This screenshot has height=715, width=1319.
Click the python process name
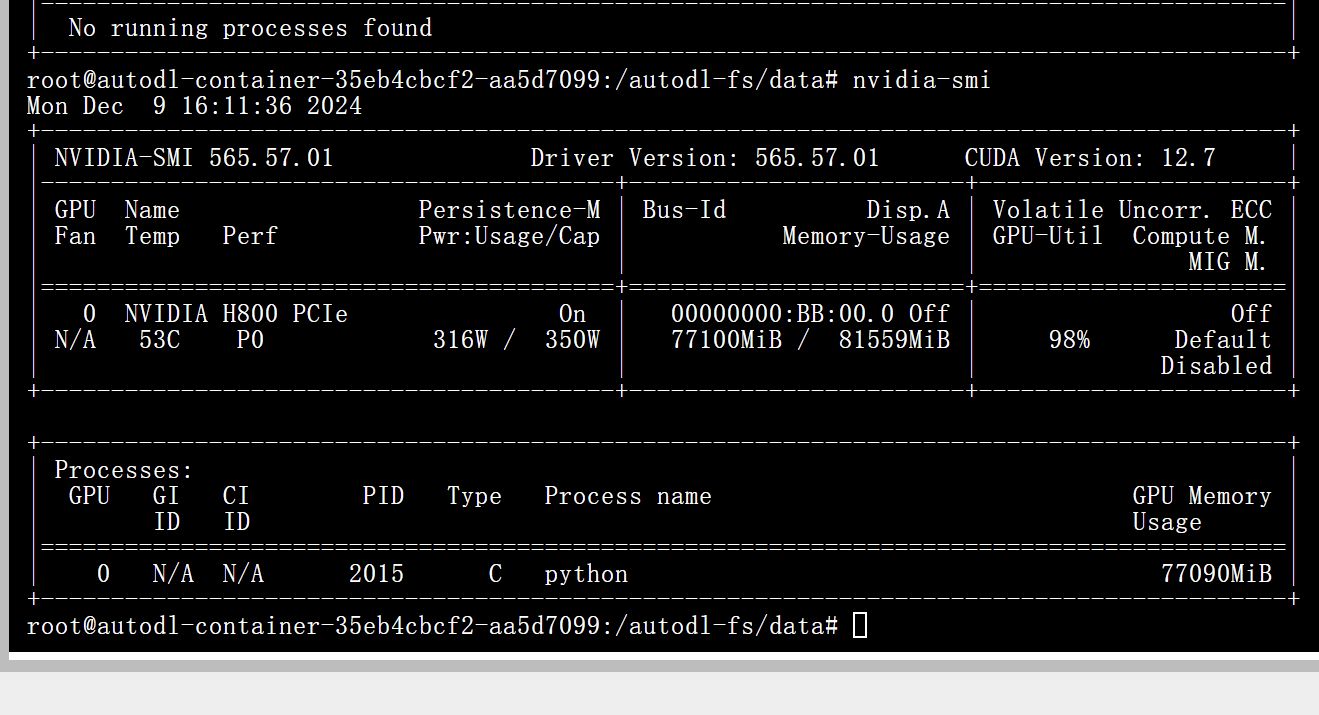(x=586, y=574)
